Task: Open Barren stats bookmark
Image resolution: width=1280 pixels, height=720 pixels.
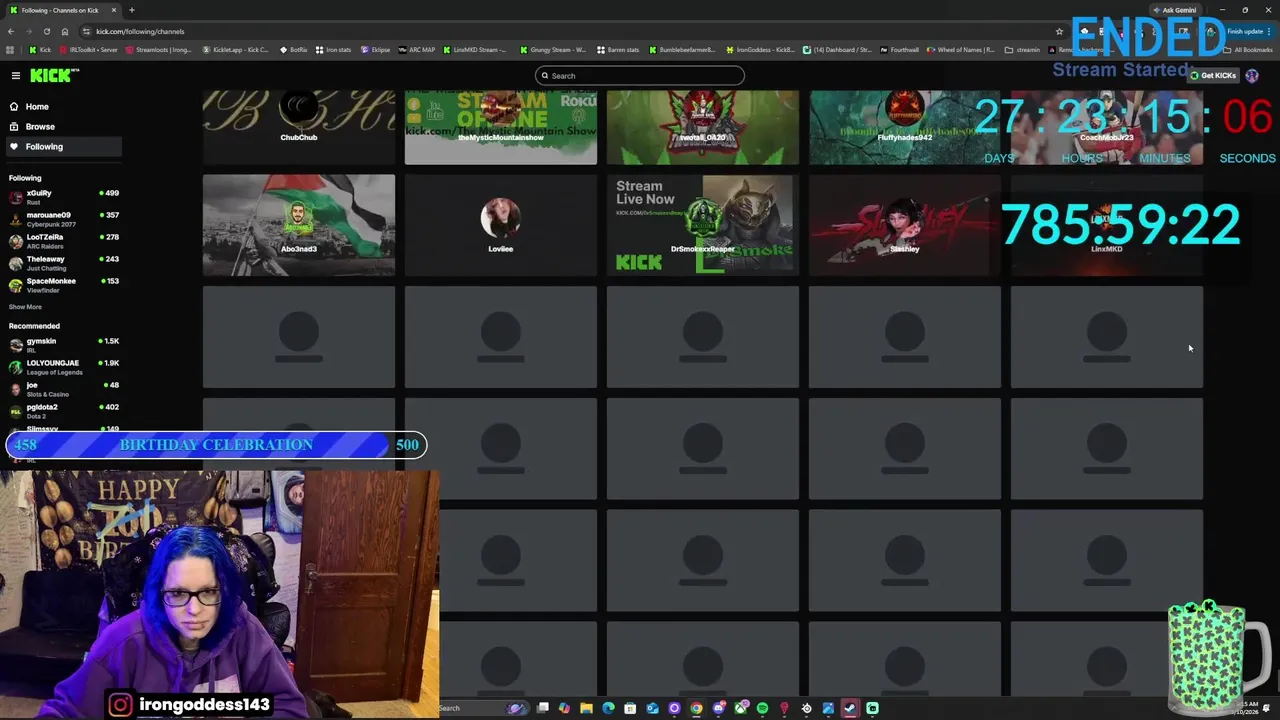Action: (618, 49)
